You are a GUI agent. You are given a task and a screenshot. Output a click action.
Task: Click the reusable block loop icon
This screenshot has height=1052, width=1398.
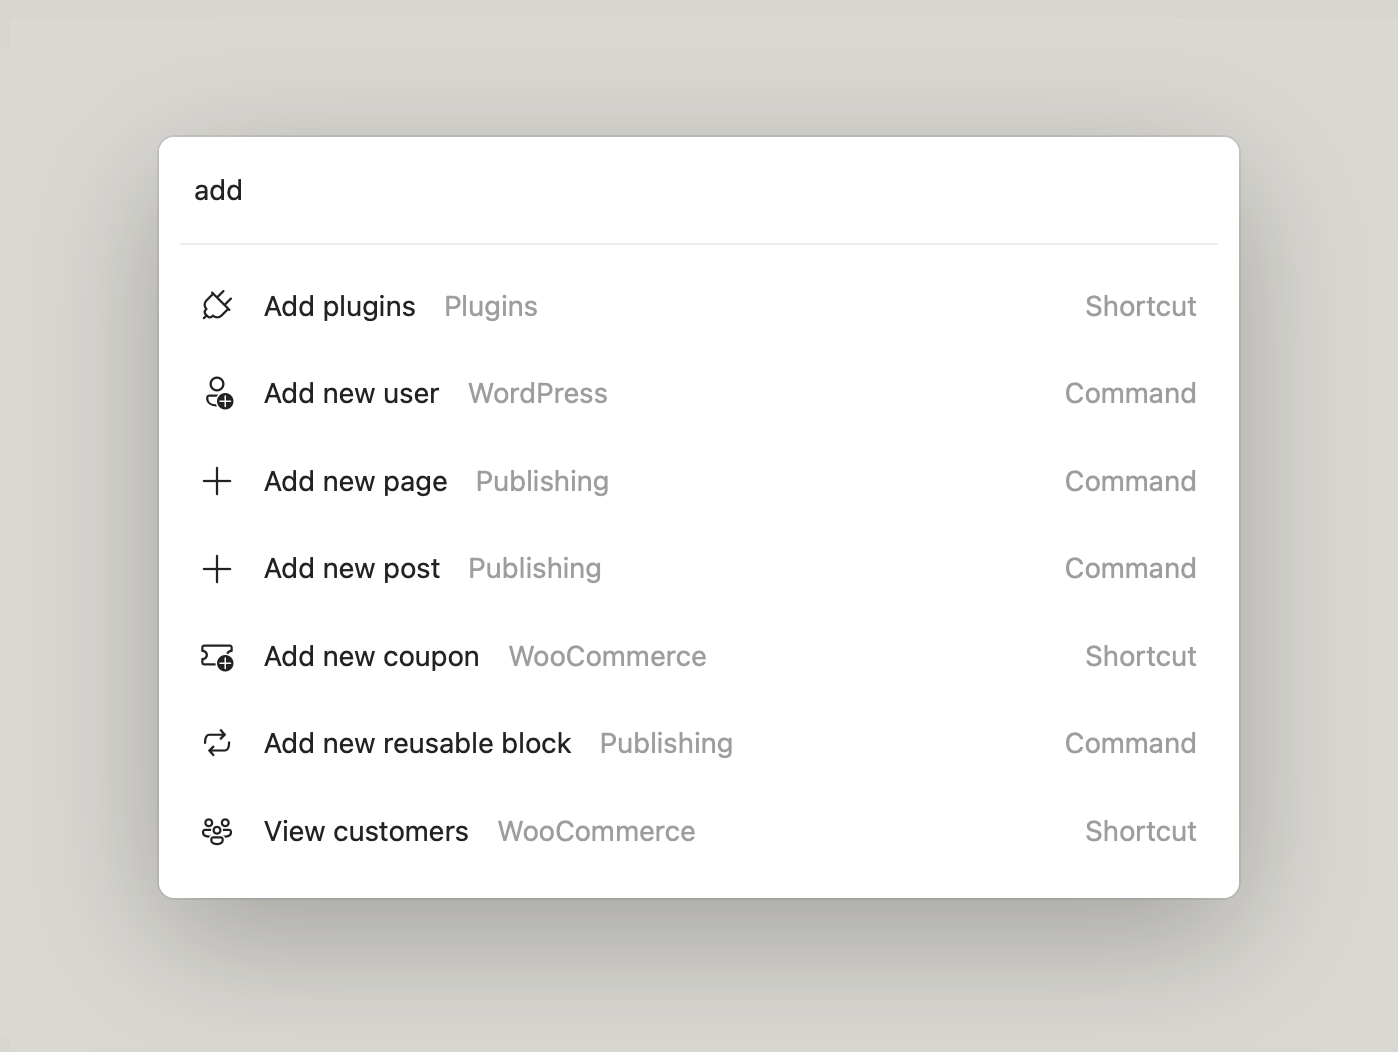tap(217, 743)
